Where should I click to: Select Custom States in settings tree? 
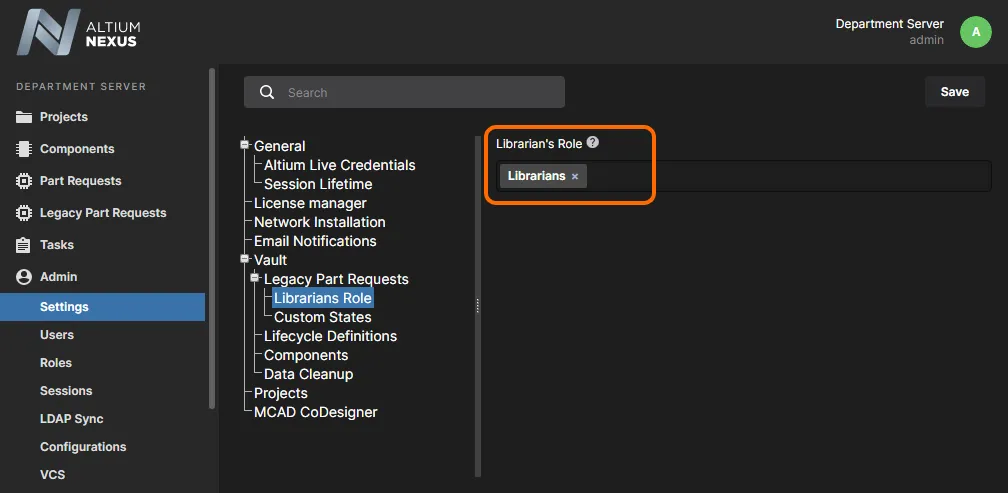[322, 317]
